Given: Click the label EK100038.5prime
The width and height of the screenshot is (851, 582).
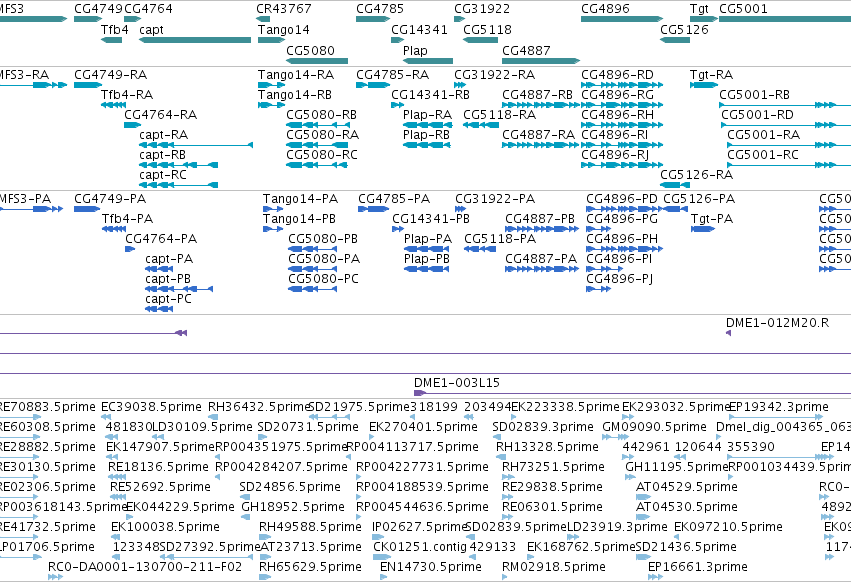Looking at the screenshot, I should 165,527.
